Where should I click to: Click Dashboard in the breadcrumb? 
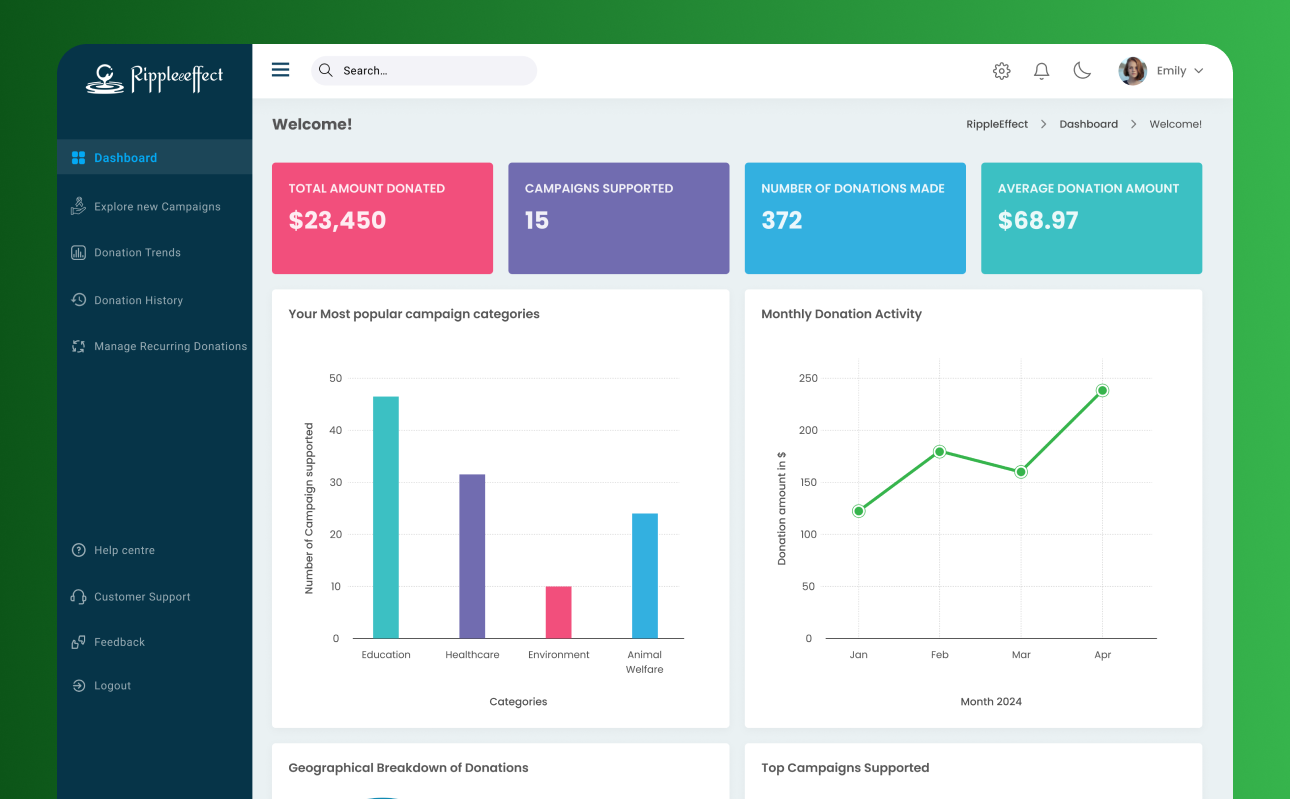pos(1088,124)
